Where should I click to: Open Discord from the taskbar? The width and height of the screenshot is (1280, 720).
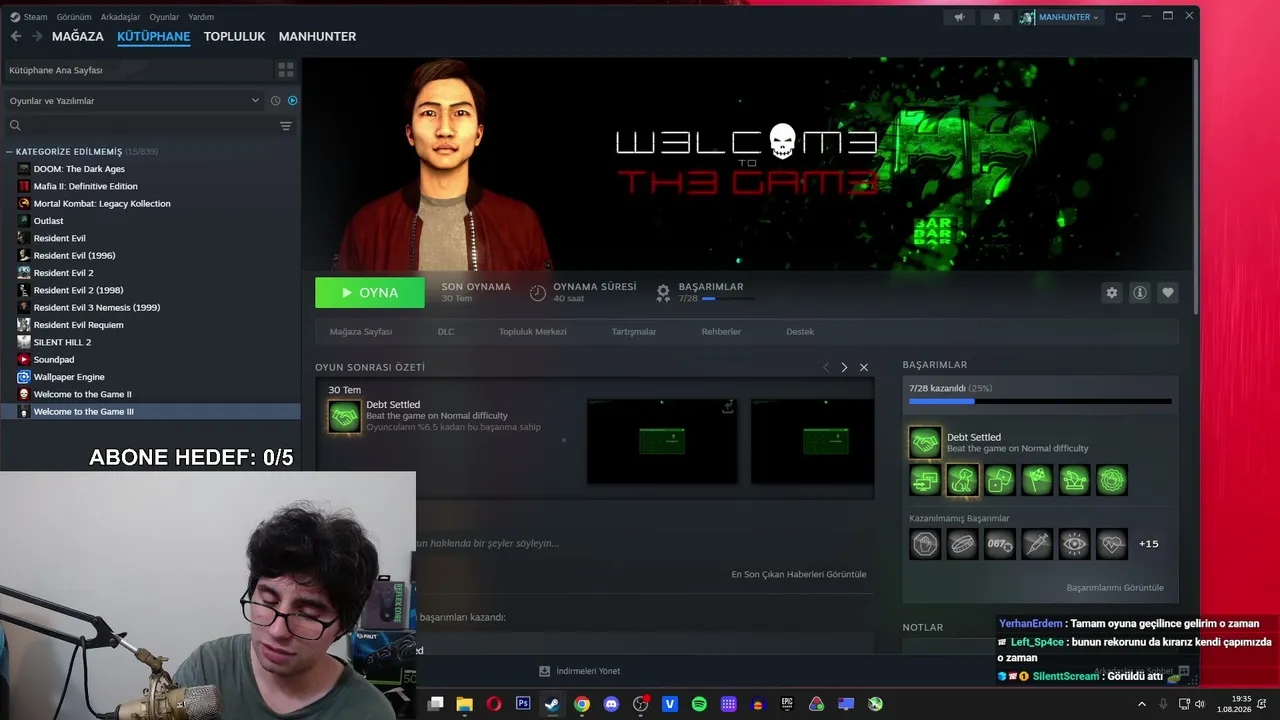click(611, 704)
